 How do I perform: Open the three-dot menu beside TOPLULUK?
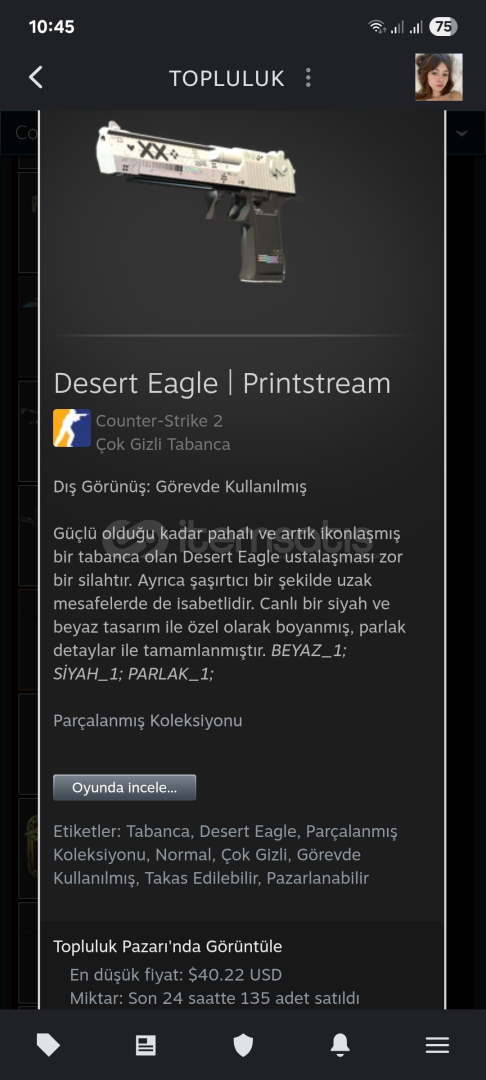point(308,78)
